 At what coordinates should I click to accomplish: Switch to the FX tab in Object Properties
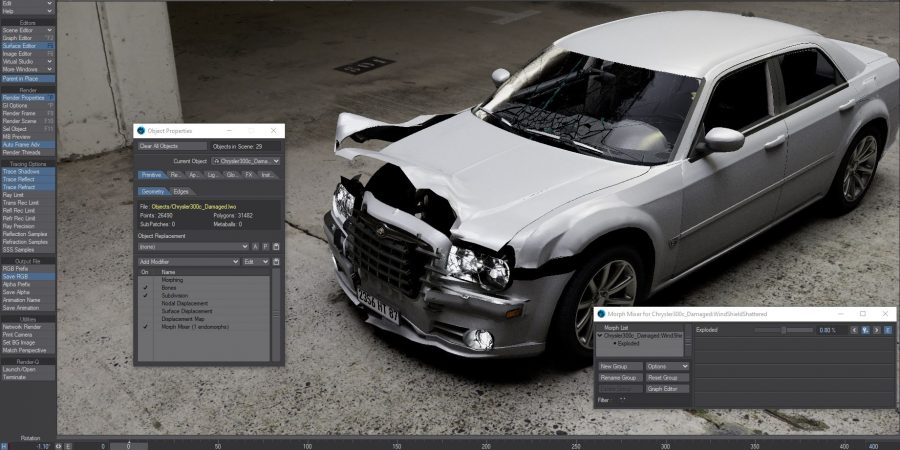249,175
